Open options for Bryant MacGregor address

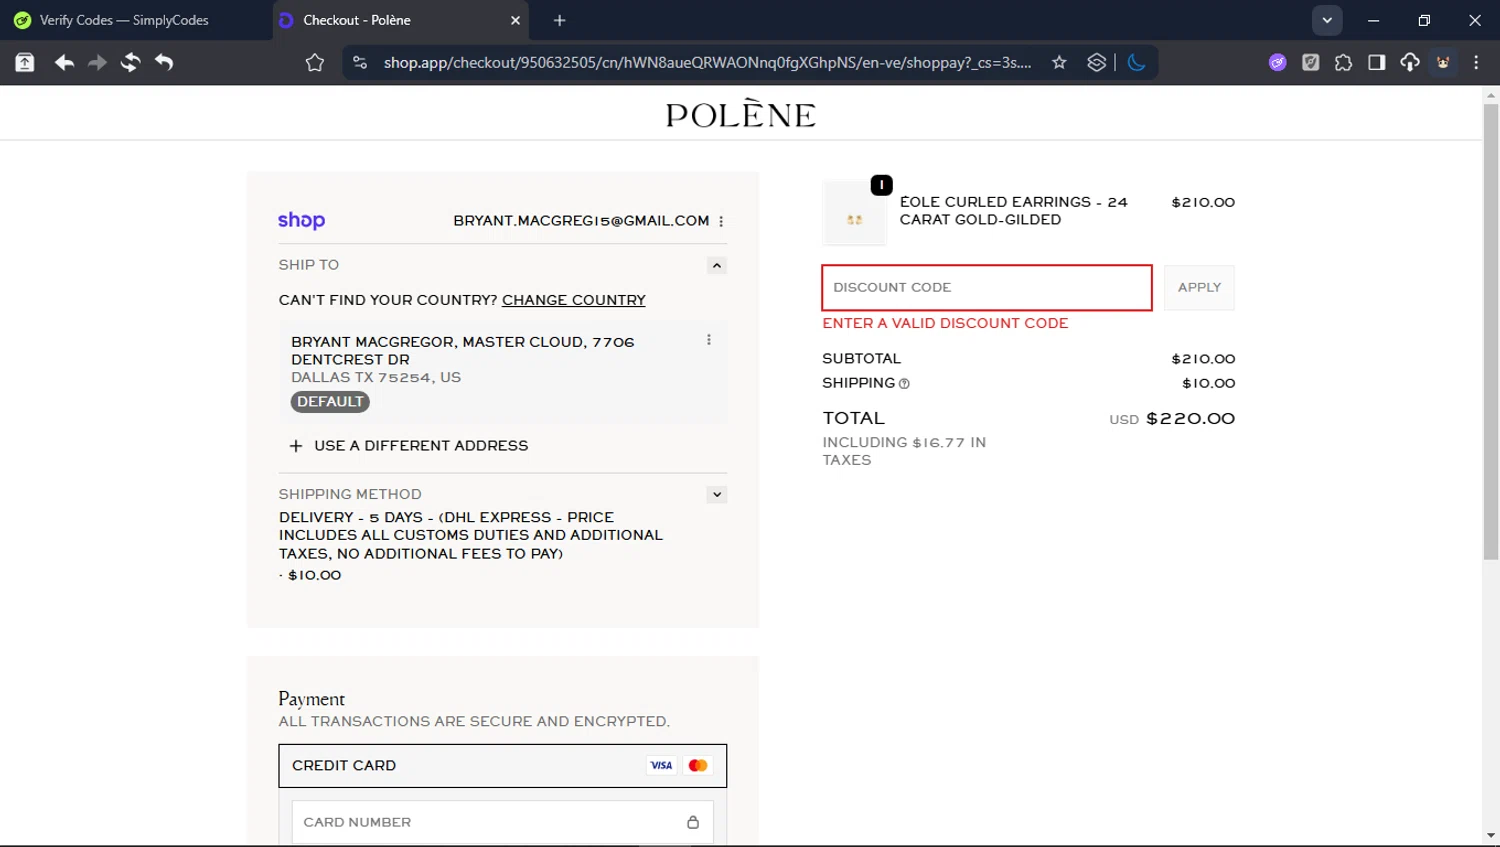709,340
